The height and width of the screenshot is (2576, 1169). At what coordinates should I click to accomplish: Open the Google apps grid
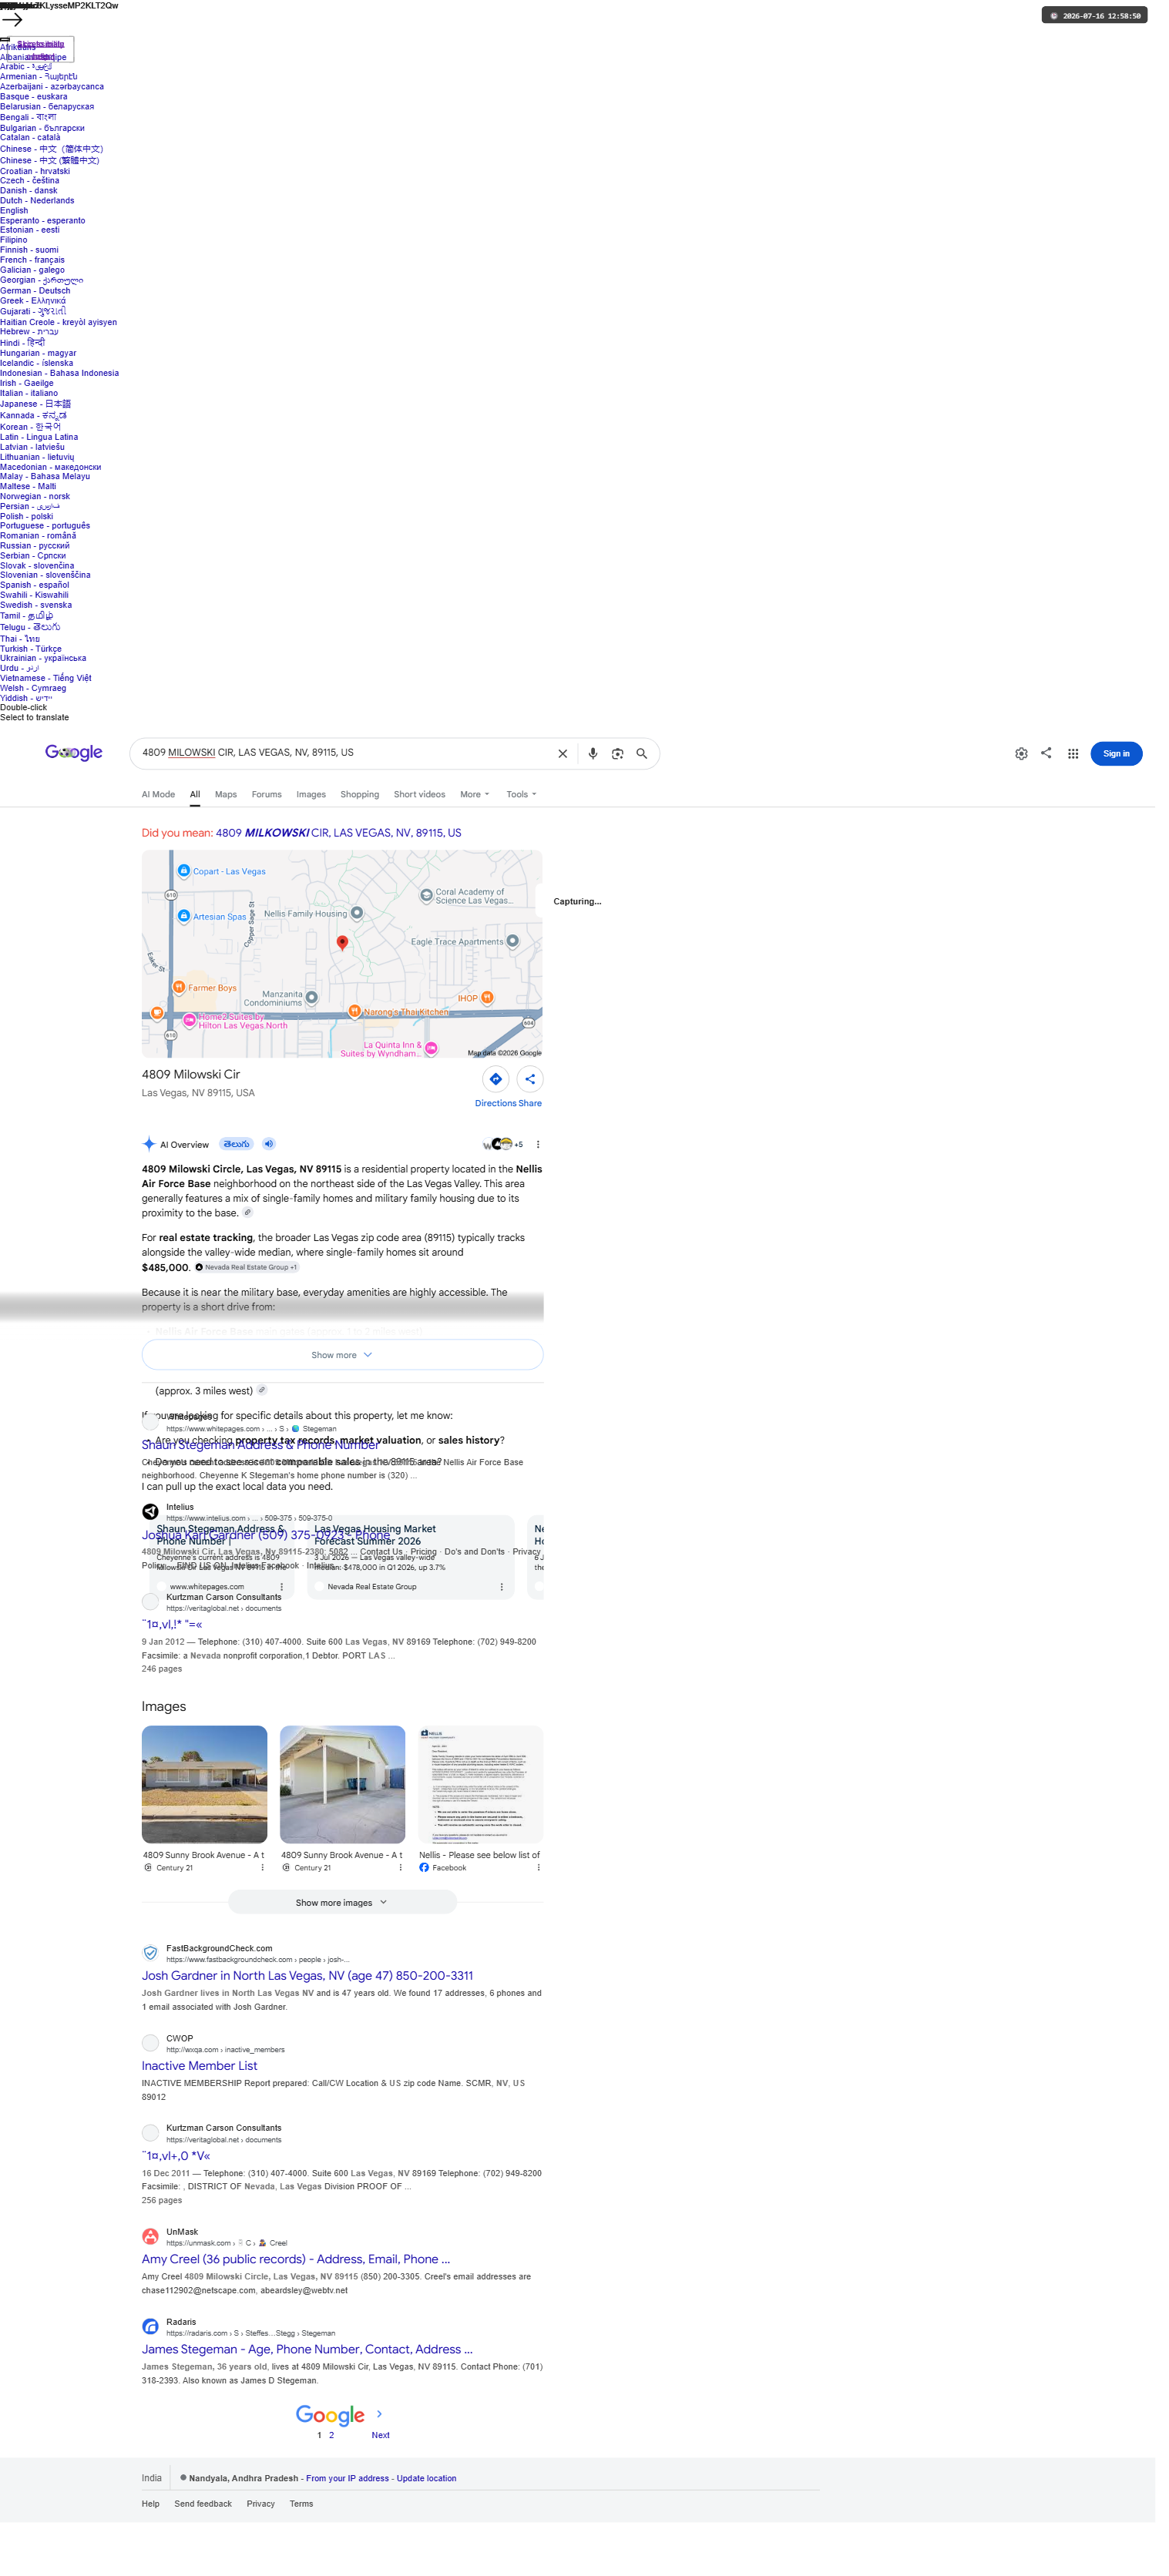click(x=1086, y=763)
